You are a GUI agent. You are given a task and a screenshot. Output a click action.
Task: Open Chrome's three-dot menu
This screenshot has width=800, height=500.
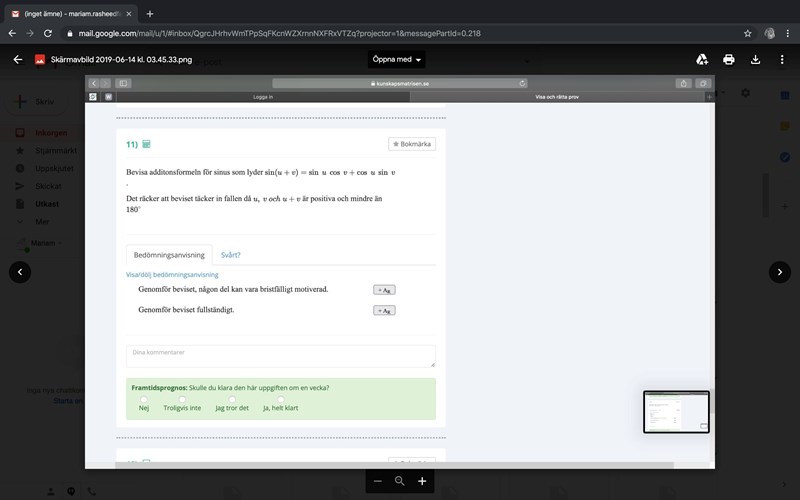(787, 33)
